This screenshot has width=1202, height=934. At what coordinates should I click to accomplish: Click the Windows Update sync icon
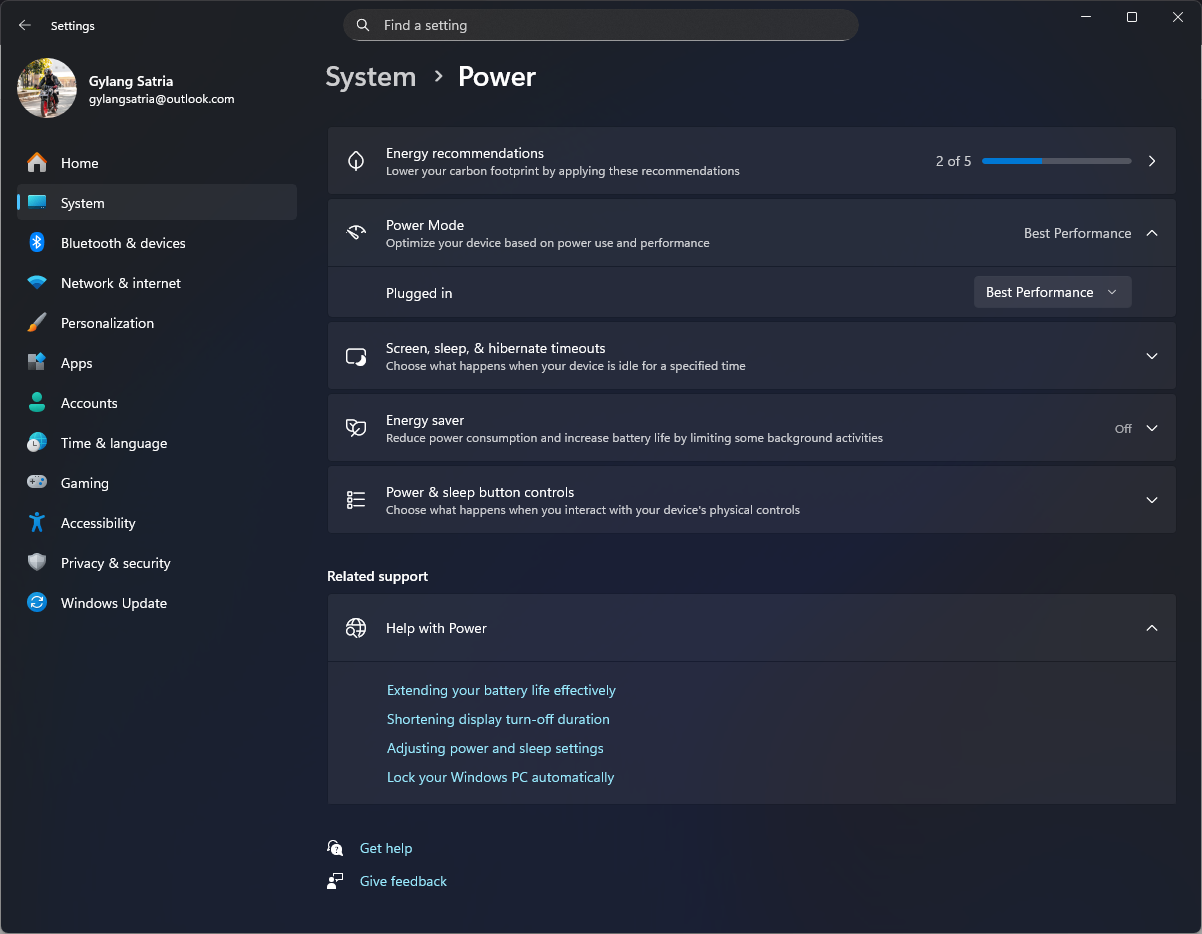37,603
